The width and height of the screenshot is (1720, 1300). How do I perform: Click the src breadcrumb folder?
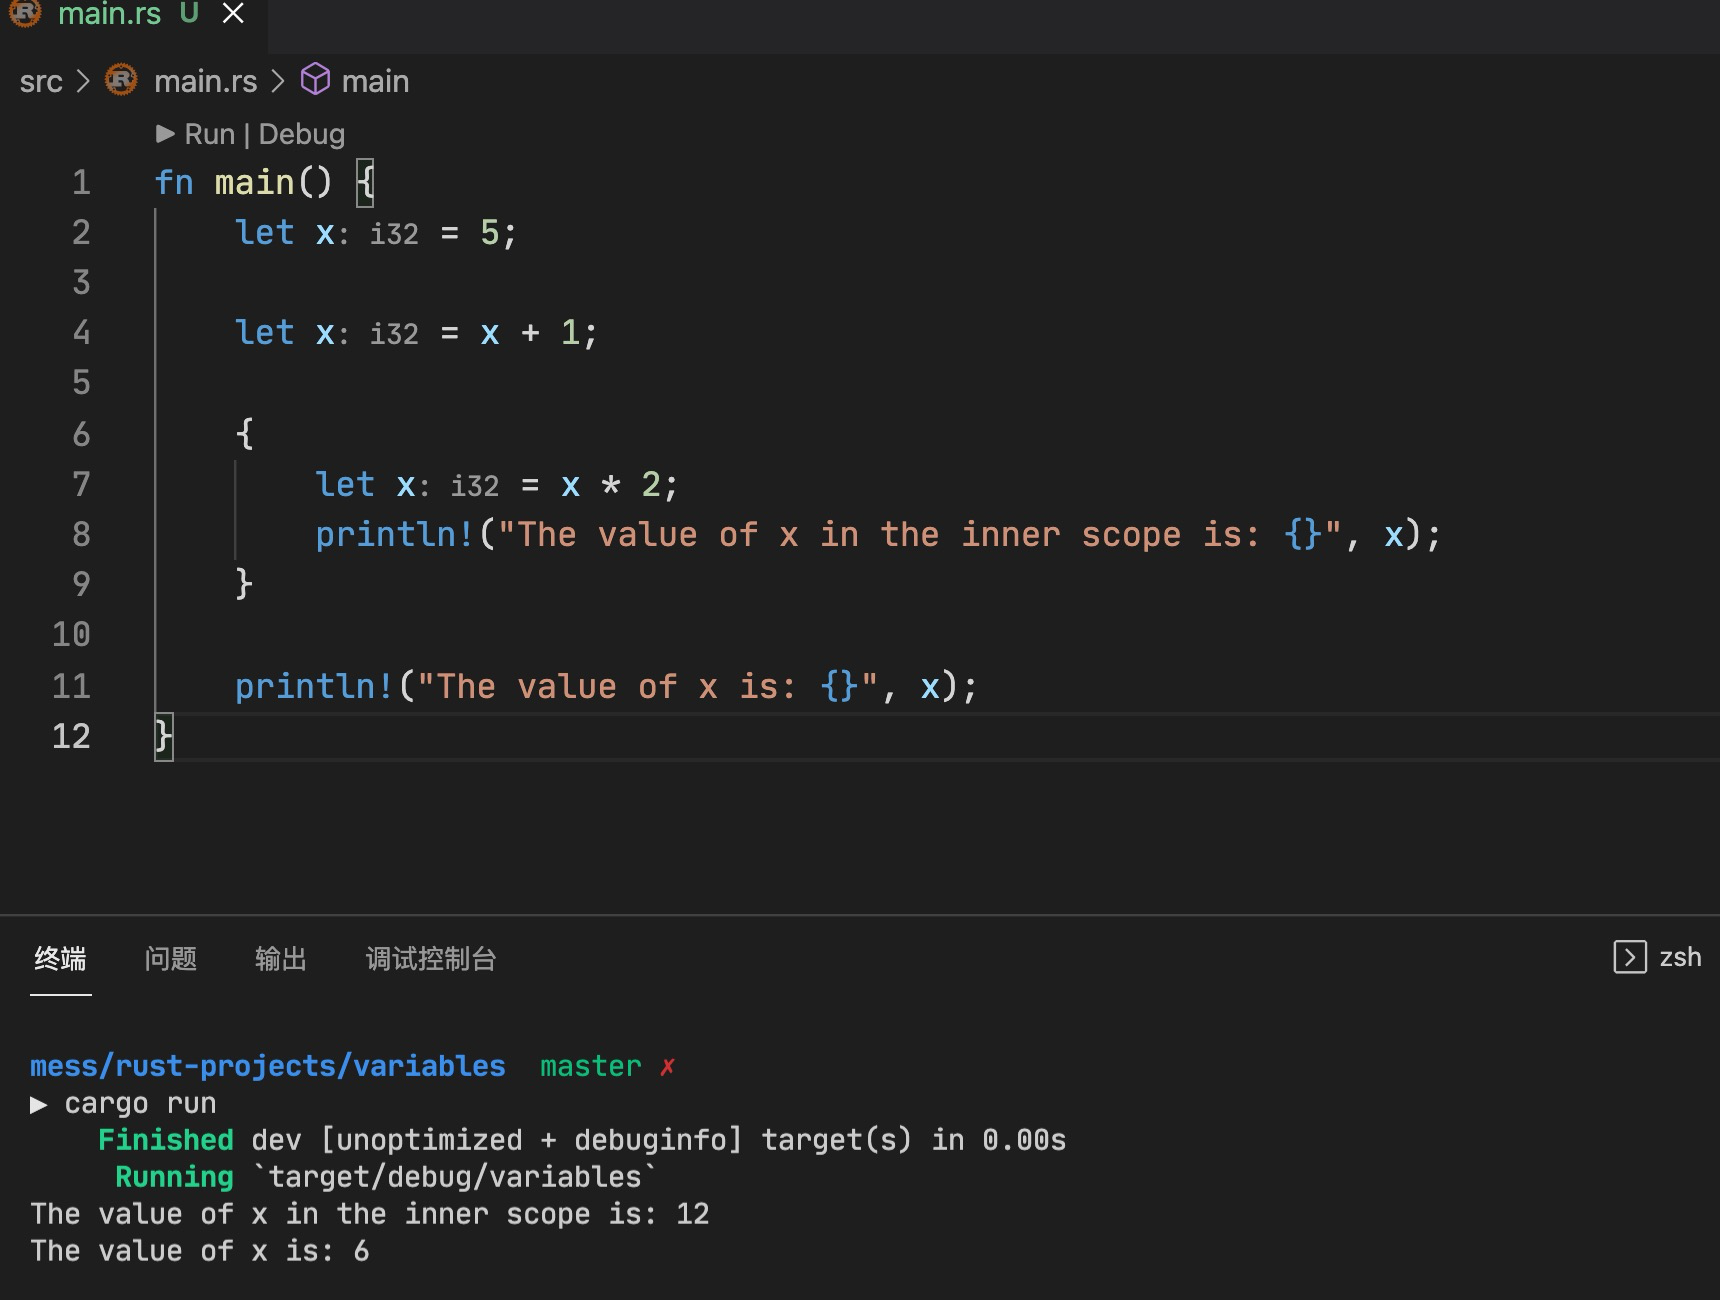(41, 81)
